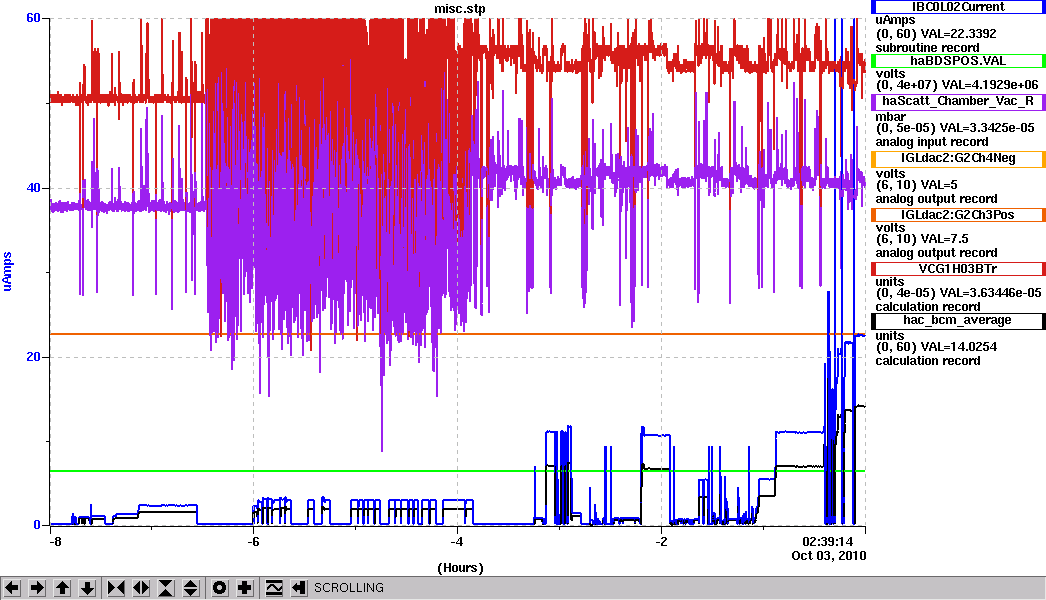Screen dimensions: 1046x600
Task: Click the VAL=14.0254 reading in legend
Action: coord(959,347)
